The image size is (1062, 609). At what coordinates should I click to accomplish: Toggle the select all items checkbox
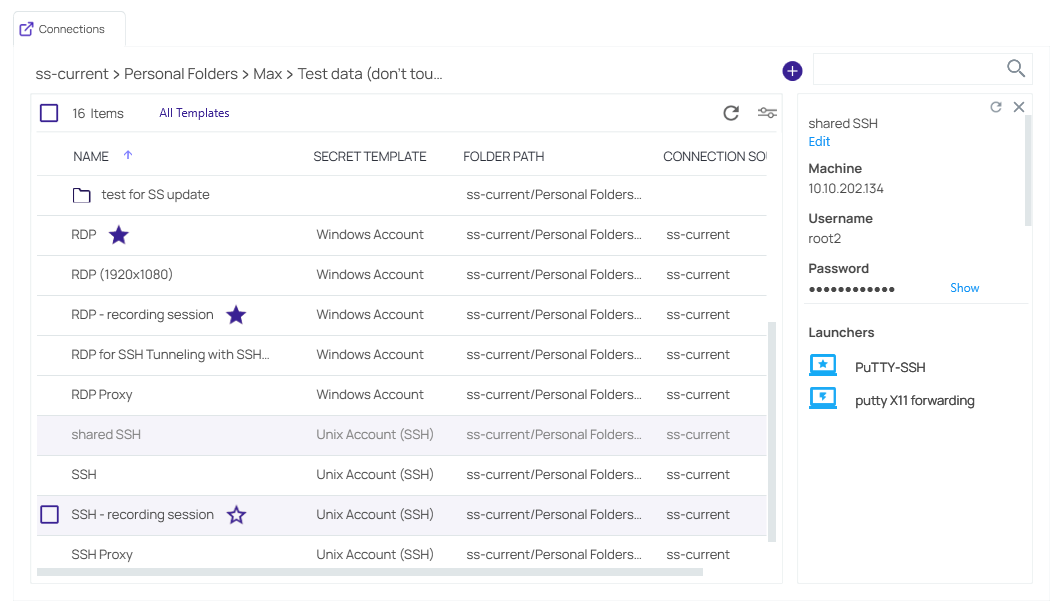[x=49, y=113]
